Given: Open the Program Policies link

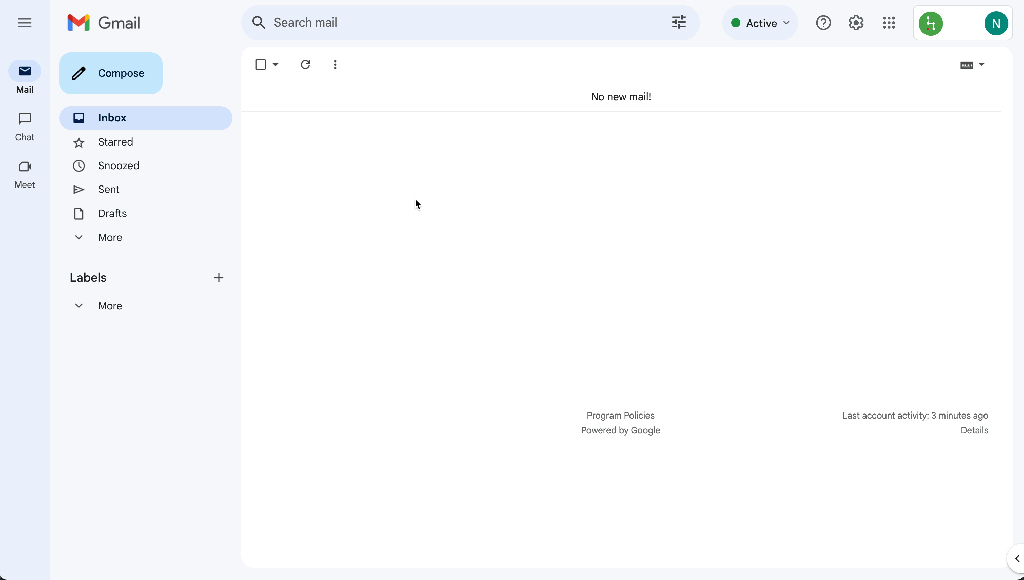Looking at the screenshot, I should (x=620, y=416).
